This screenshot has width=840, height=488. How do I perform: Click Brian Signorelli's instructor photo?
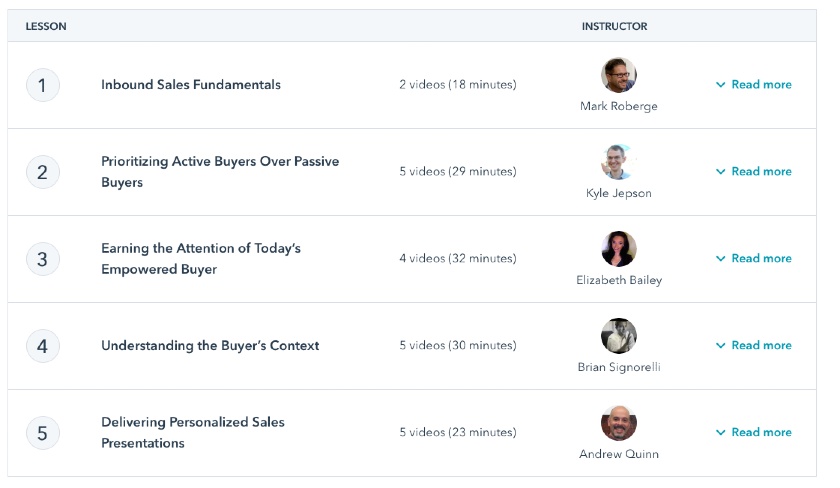coord(619,336)
